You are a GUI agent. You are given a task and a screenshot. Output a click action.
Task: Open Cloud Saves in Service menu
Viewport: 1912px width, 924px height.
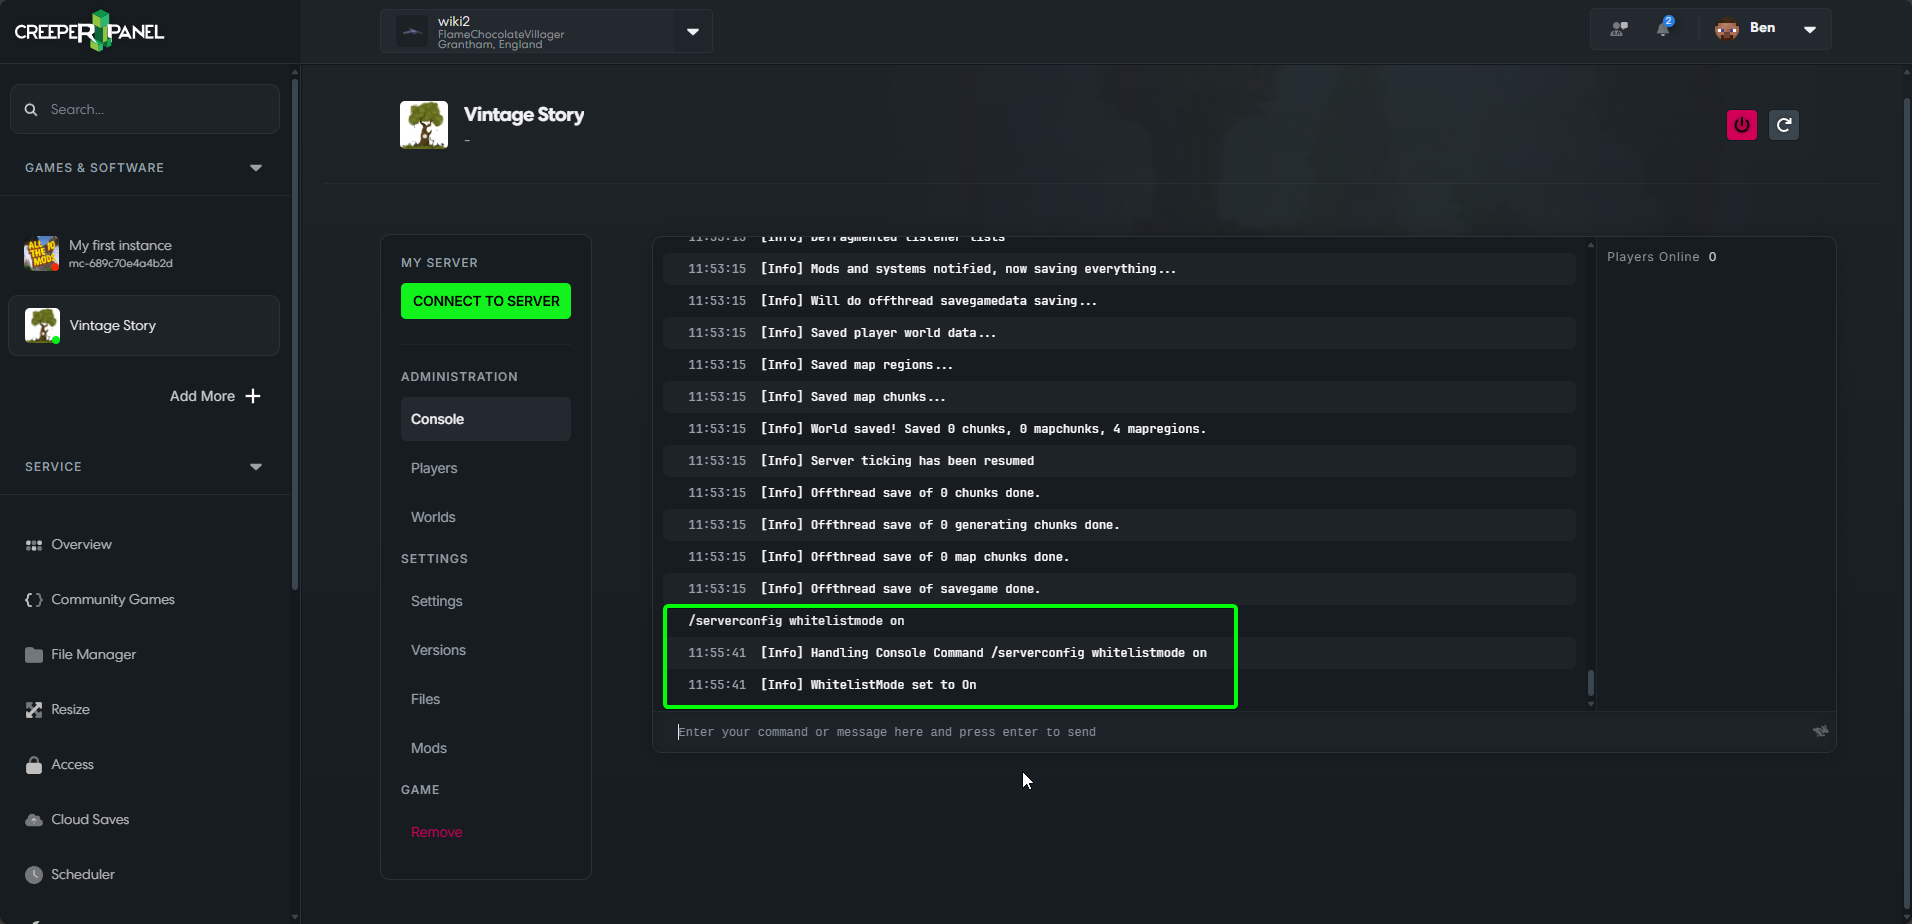90,820
